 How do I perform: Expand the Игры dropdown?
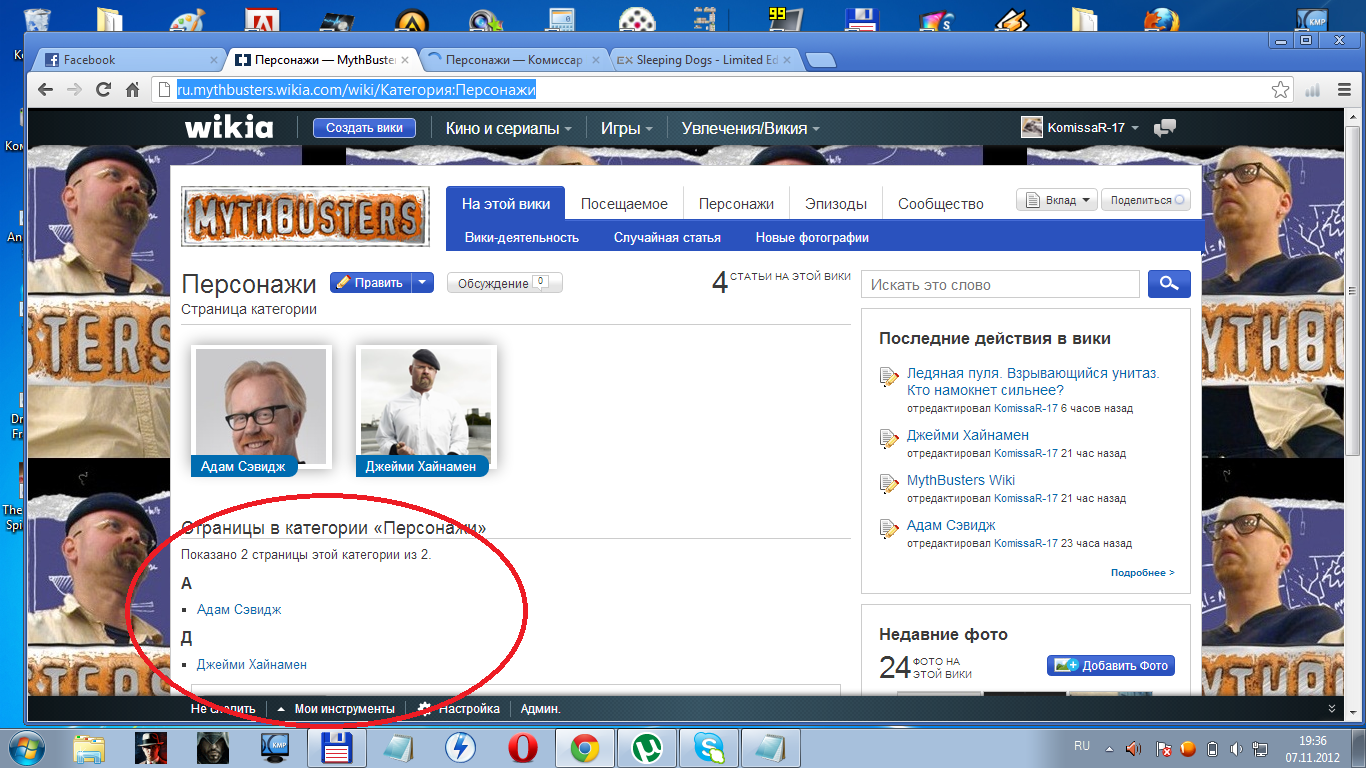tap(626, 128)
